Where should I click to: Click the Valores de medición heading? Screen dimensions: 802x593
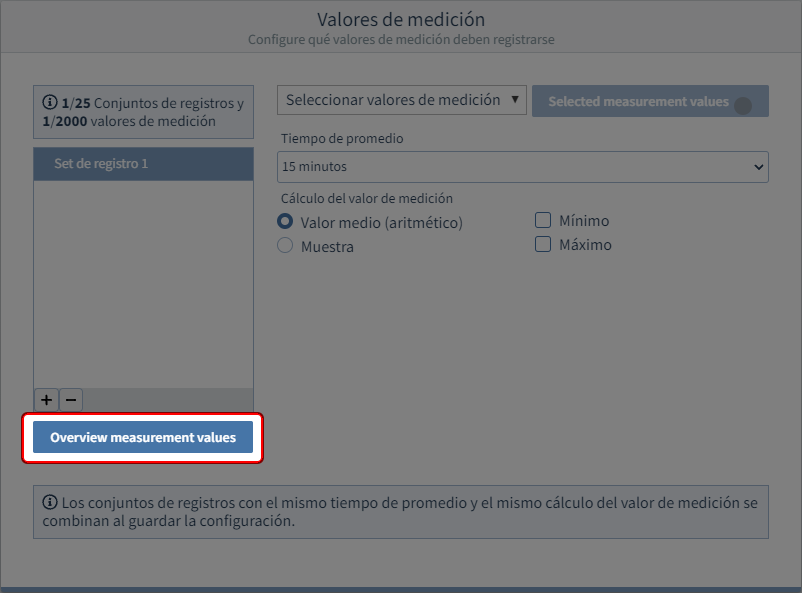click(x=401, y=19)
